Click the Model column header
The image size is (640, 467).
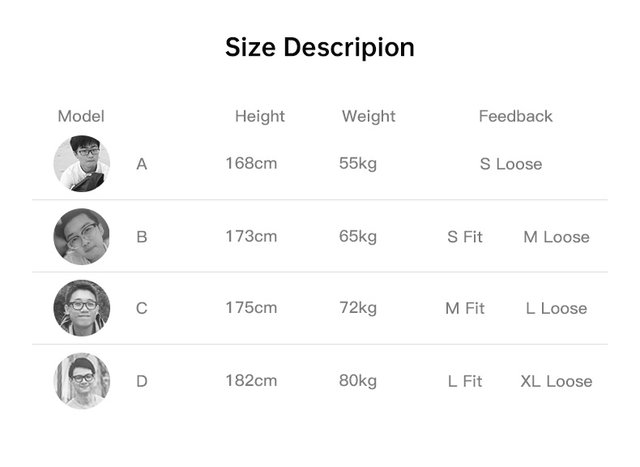81,116
